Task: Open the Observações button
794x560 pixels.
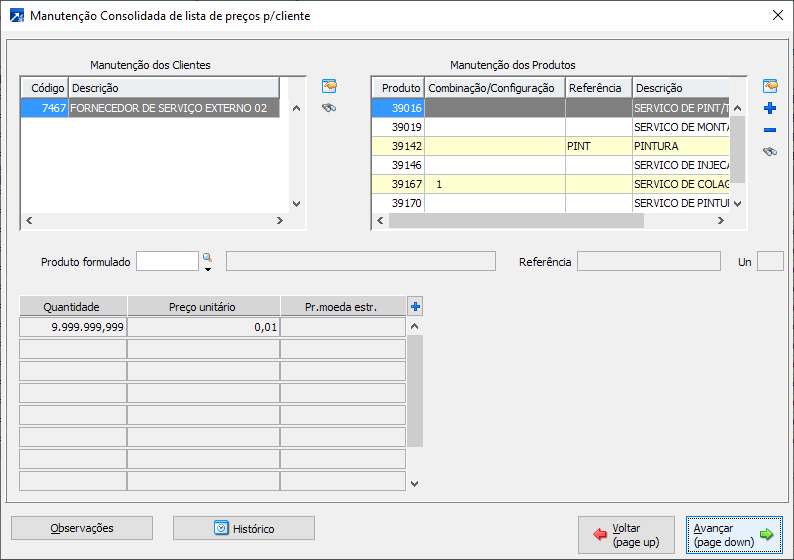Action: (x=82, y=528)
